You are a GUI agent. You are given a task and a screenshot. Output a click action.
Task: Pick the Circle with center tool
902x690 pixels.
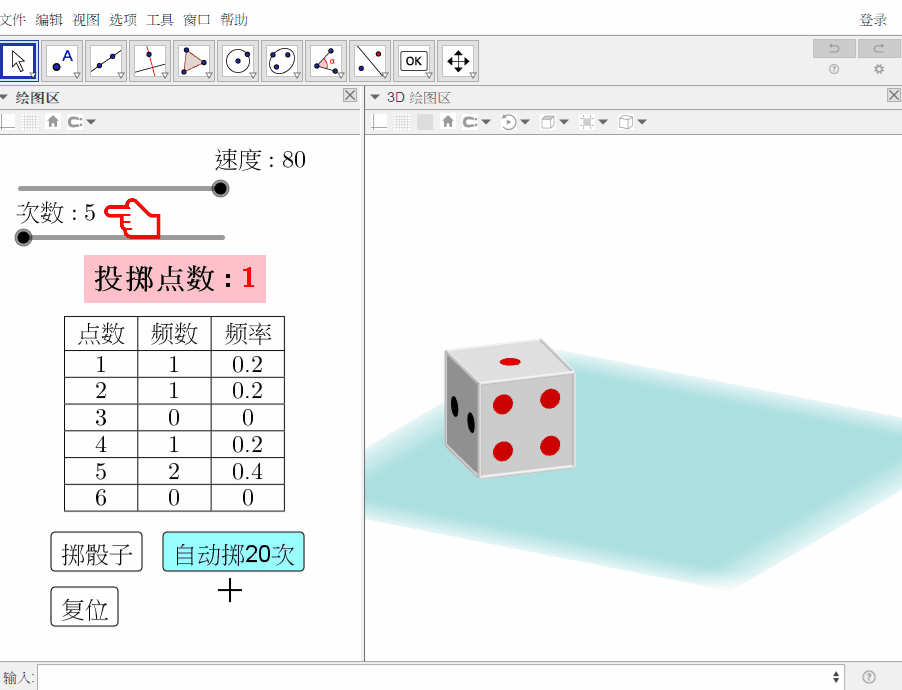(238, 60)
